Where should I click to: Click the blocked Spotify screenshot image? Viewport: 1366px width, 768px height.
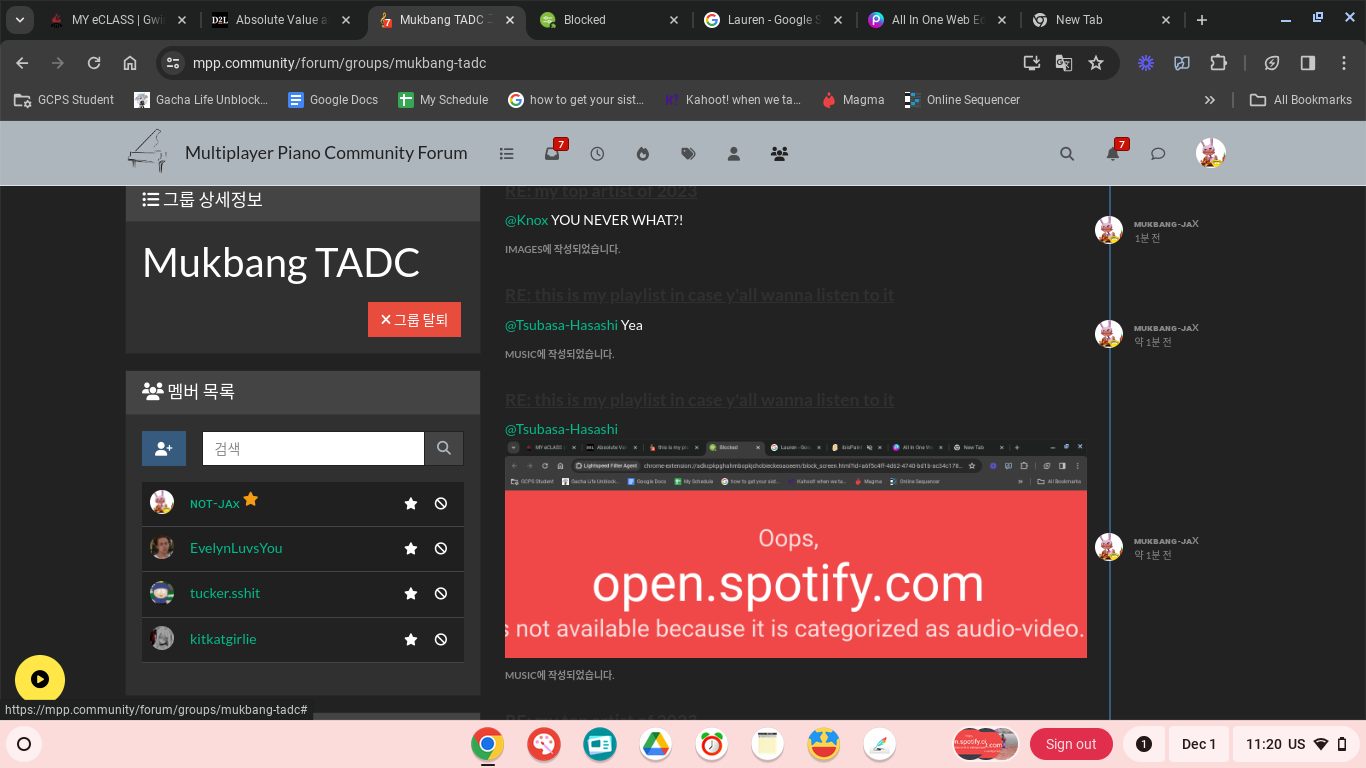click(x=796, y=549)
